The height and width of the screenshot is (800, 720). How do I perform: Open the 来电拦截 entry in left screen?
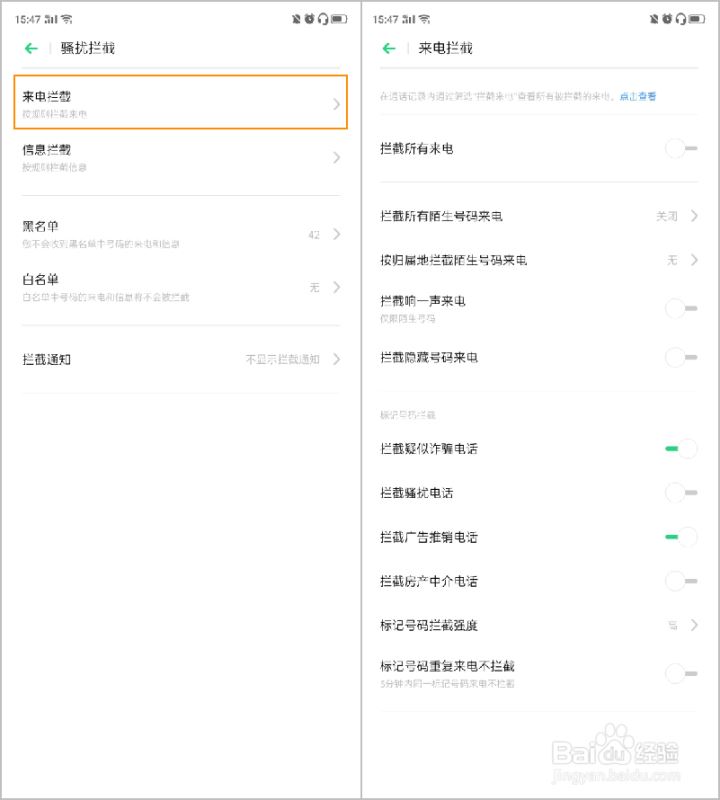tap(181, 102)
